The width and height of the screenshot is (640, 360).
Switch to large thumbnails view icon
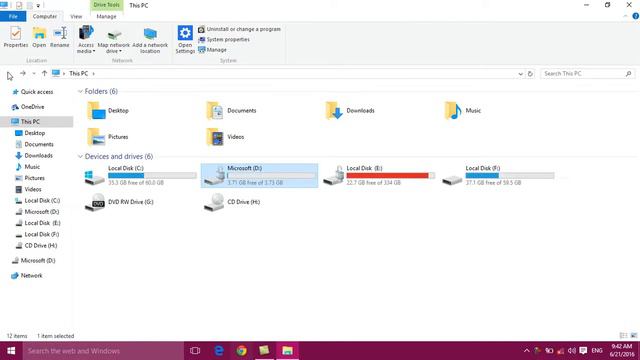[x=633, y=336]
